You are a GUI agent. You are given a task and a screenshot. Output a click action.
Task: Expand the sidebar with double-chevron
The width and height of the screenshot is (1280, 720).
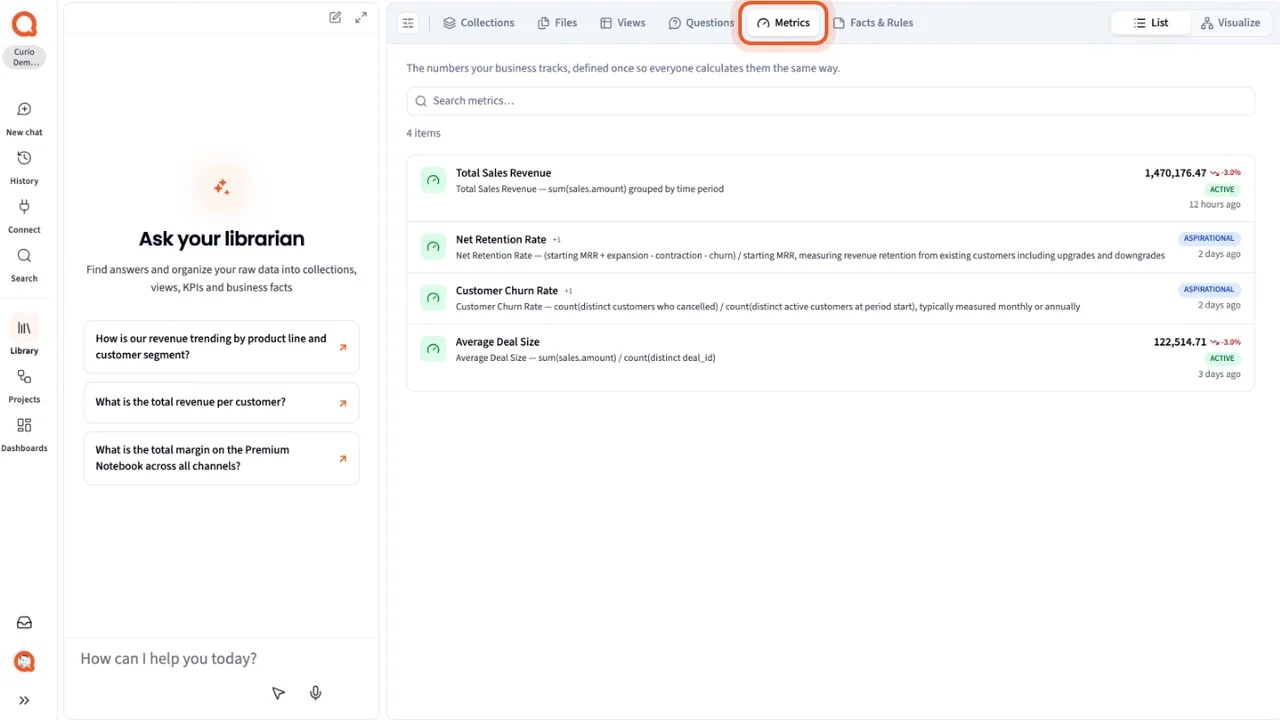24,701
